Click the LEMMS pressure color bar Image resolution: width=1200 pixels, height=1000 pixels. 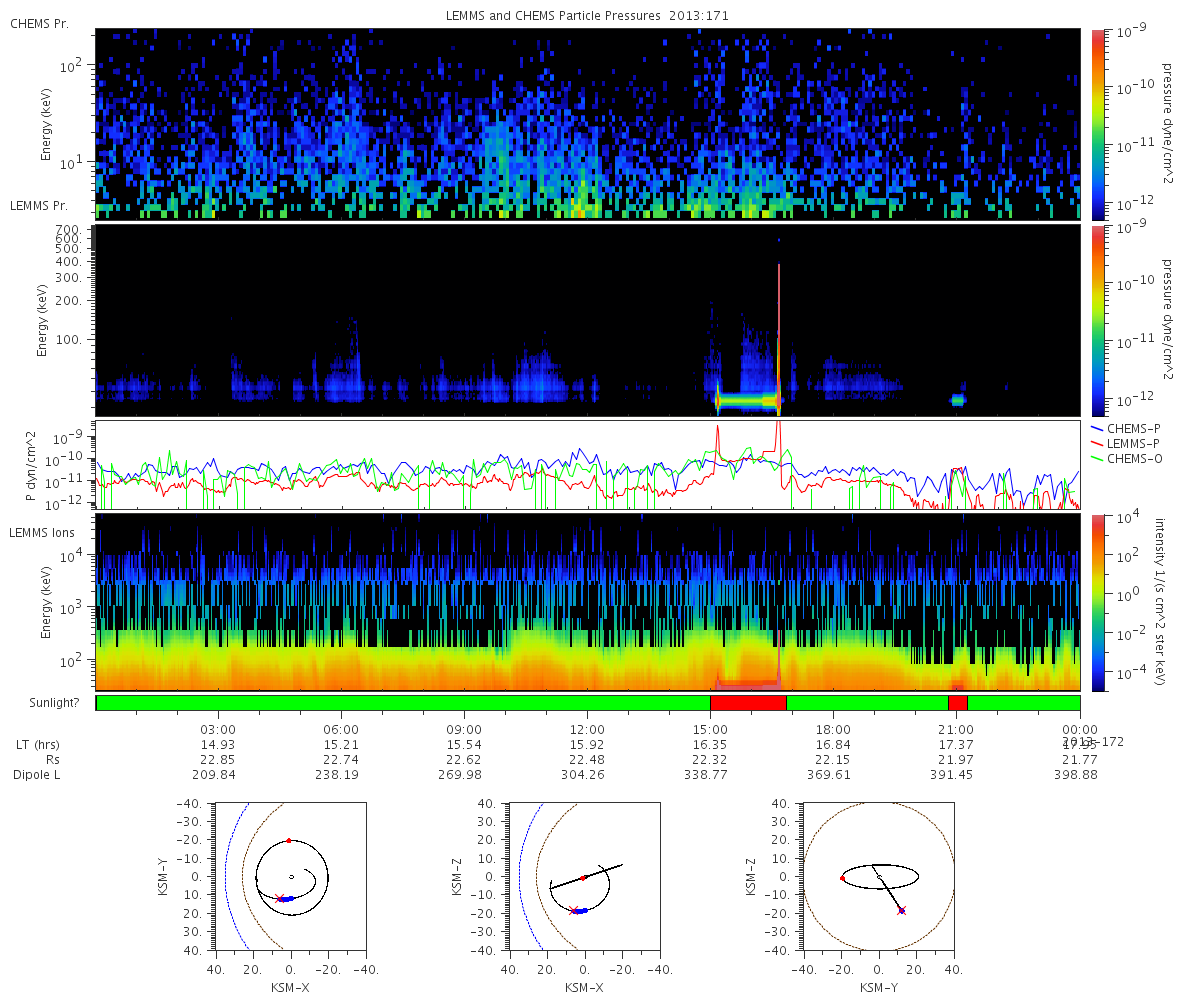tap(1097, 320)
